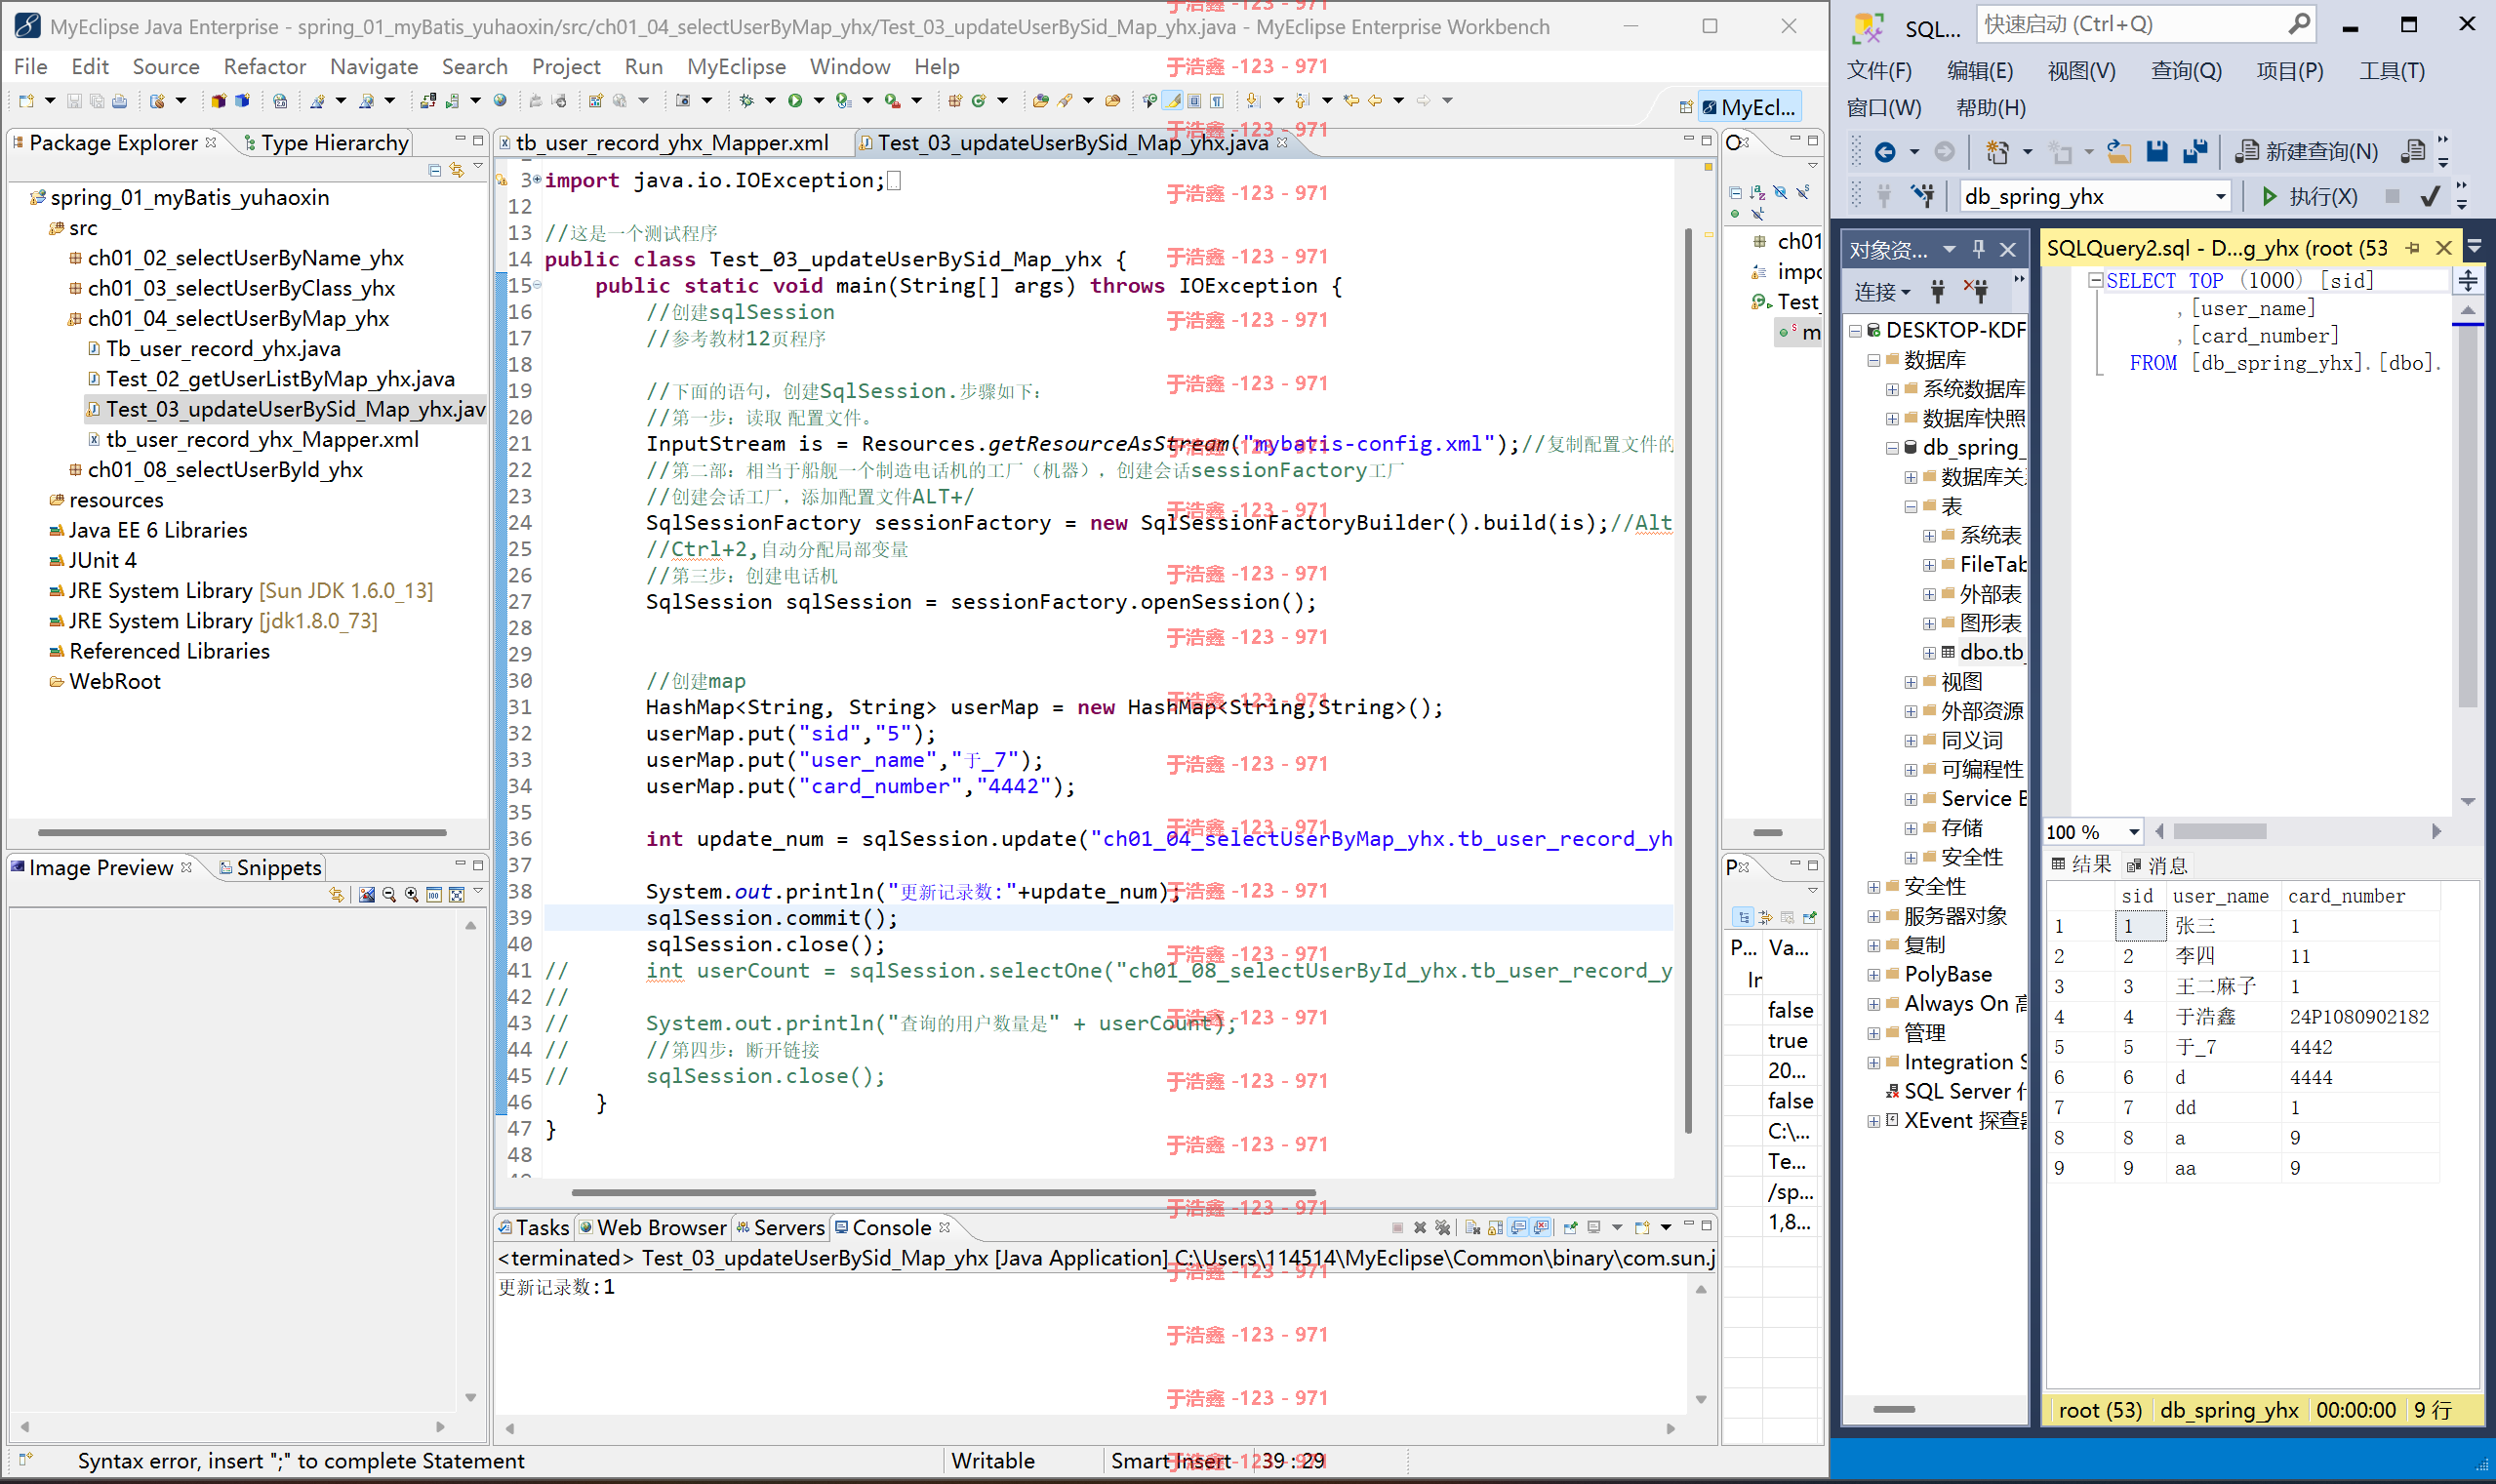
Task: Click the Open Web Browser globe icon
Action: pyautogui.click(x=500, y=100)
